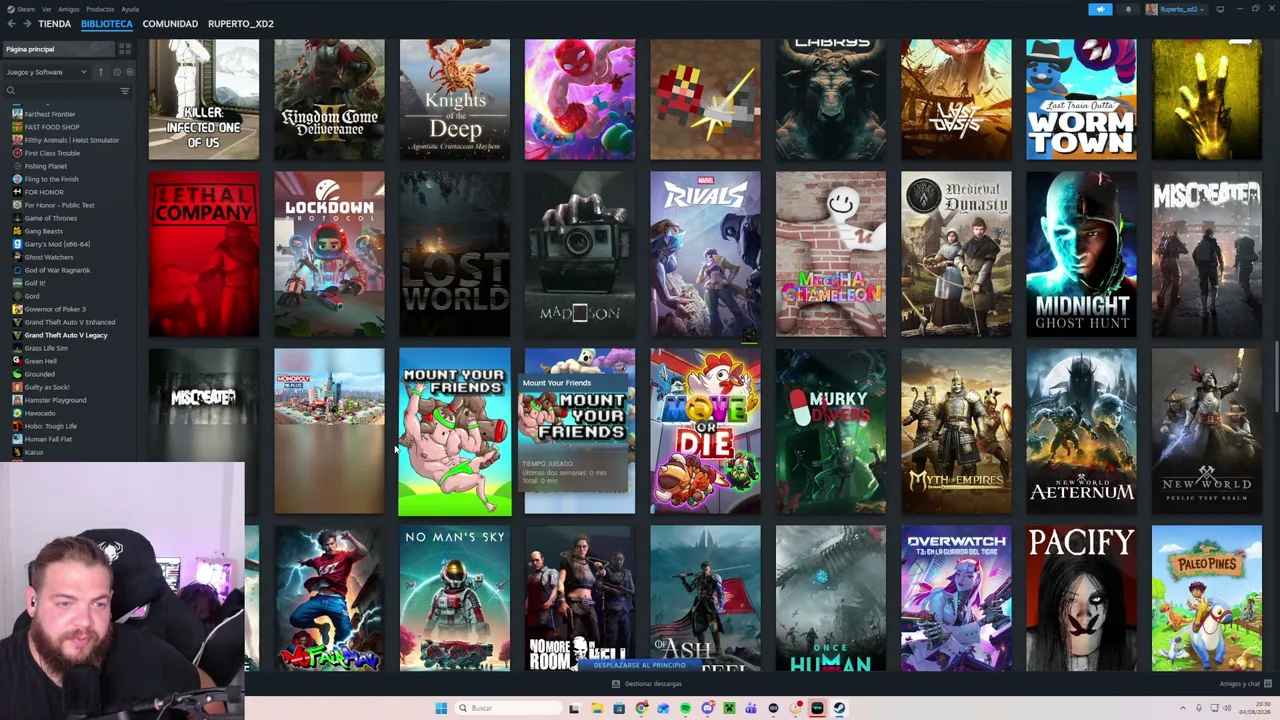Click the Windows taskbar Buscar box
Image resolution: width=1280 pixels, height=720 pixels.
pos(508,708)
